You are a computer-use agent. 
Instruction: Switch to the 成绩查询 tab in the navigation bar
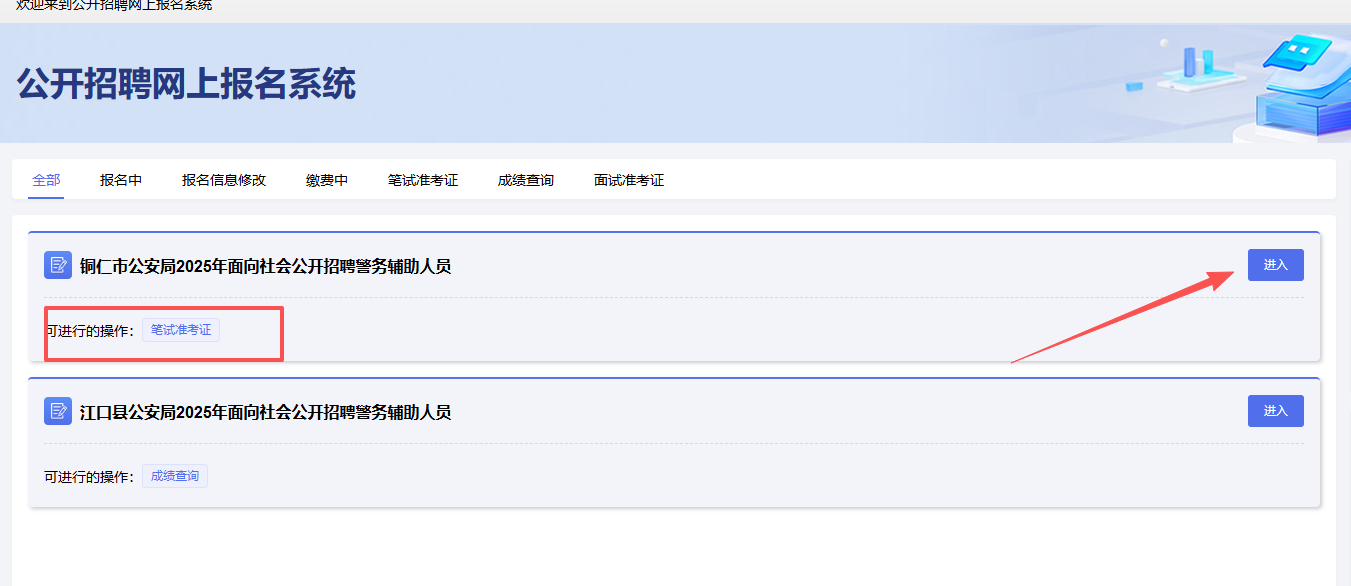click(x=526, y=180)
